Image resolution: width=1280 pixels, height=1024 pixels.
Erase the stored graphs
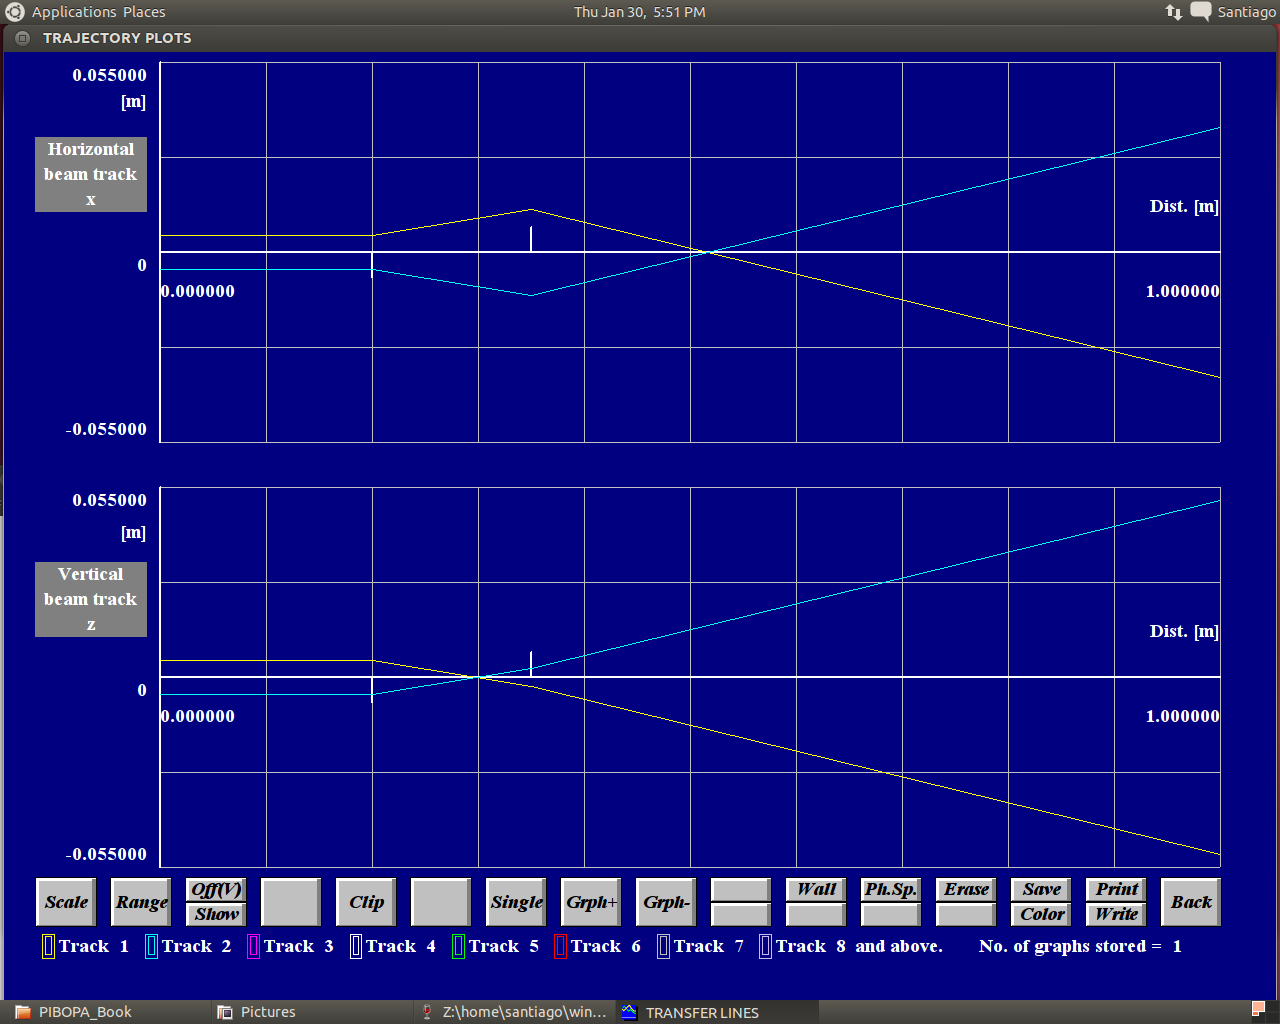pos(966,890)
